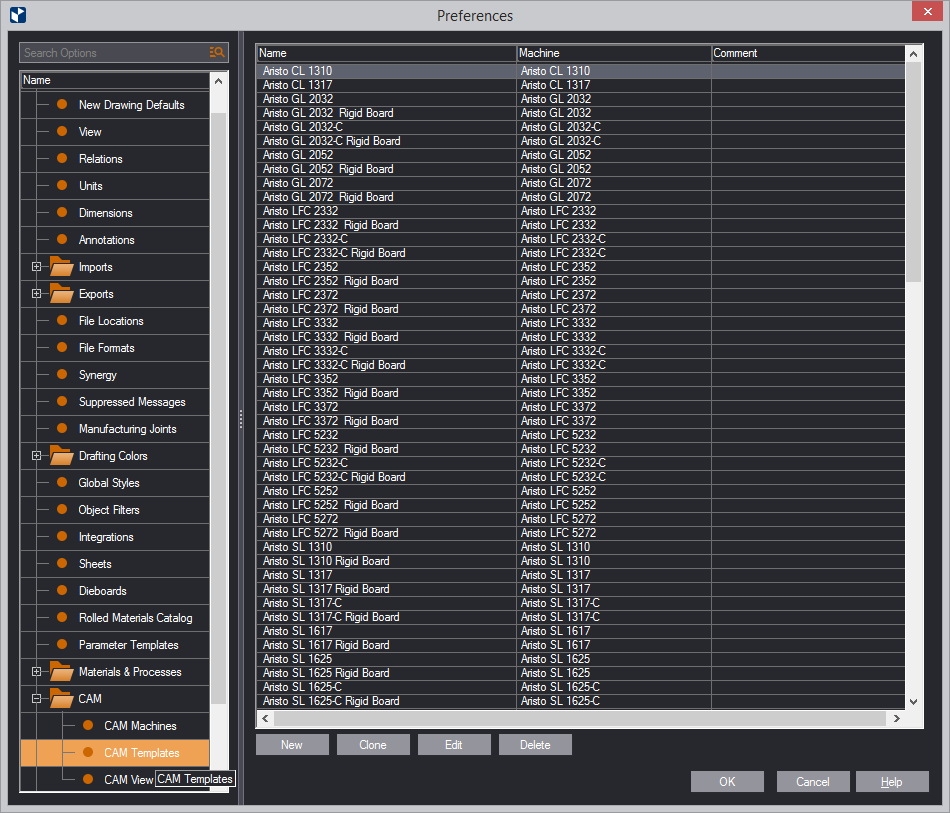Image resolution: width=950 pixels, height=813 pixels.
Task: Expand the Drafting Colors node
Action: click(x=36, y=456)
